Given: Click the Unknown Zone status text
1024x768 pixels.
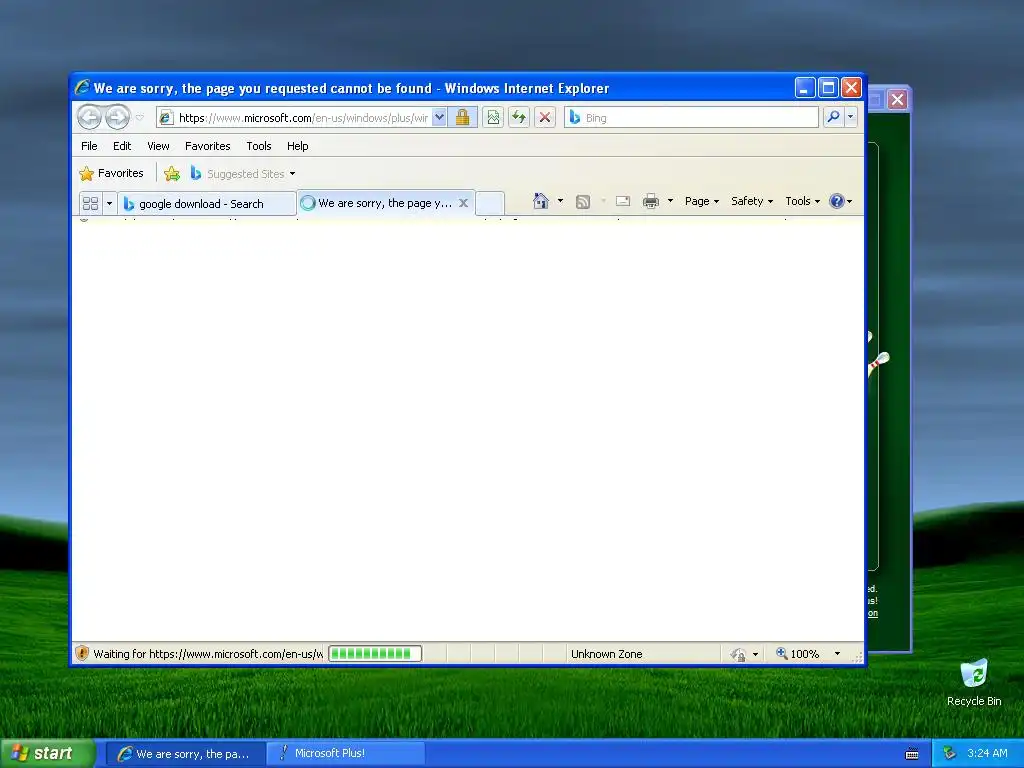Looking at the screenshot, I should [x=606, y=654].
